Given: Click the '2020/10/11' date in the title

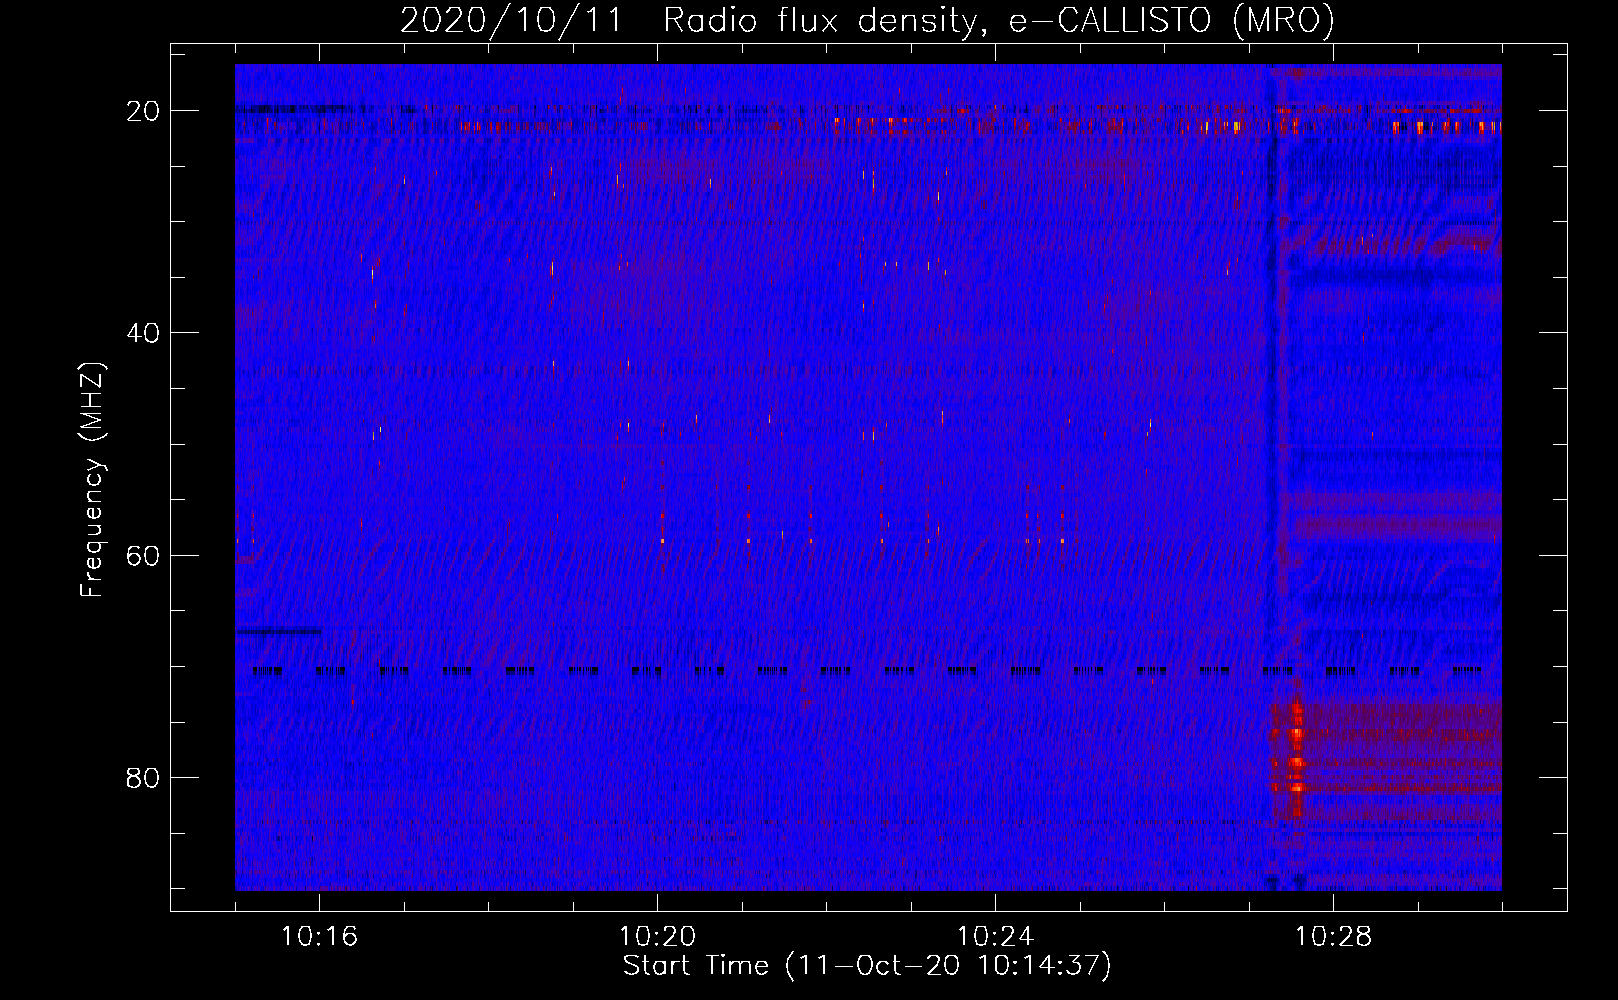Looking at the screenshot, I should [510, 21].
